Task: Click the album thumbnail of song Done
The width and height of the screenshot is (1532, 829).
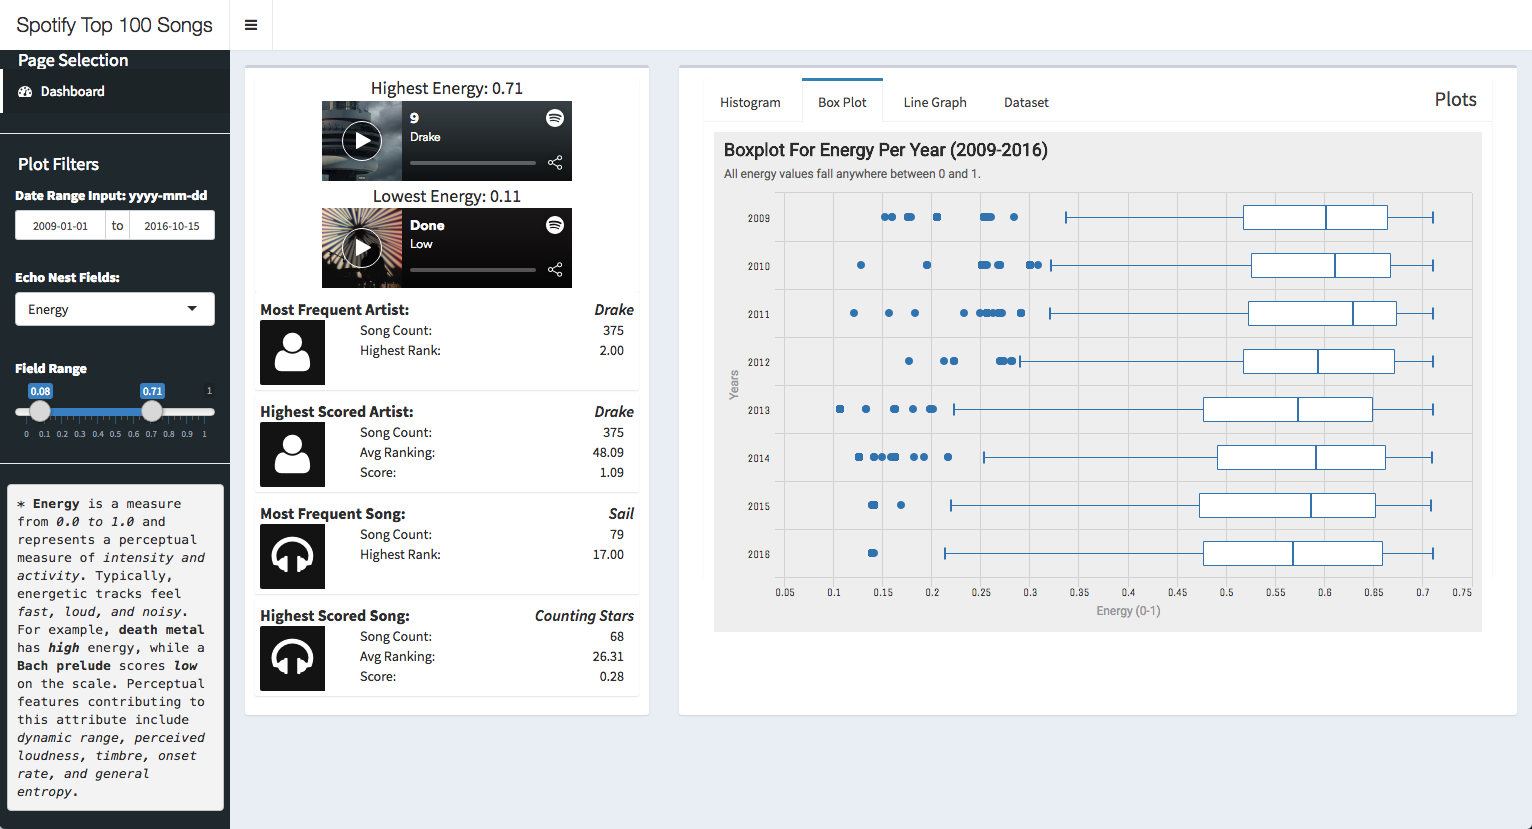Action: tap(362, 248)
